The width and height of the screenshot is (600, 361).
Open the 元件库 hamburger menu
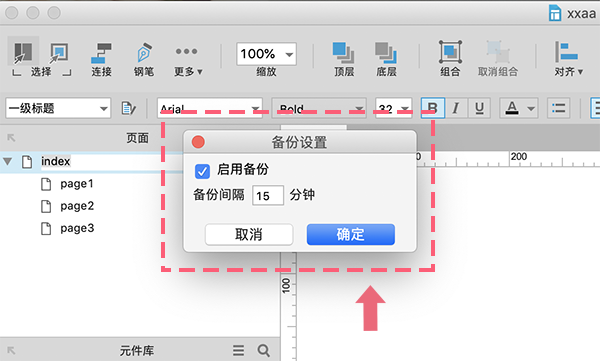(x=238, y=350)
